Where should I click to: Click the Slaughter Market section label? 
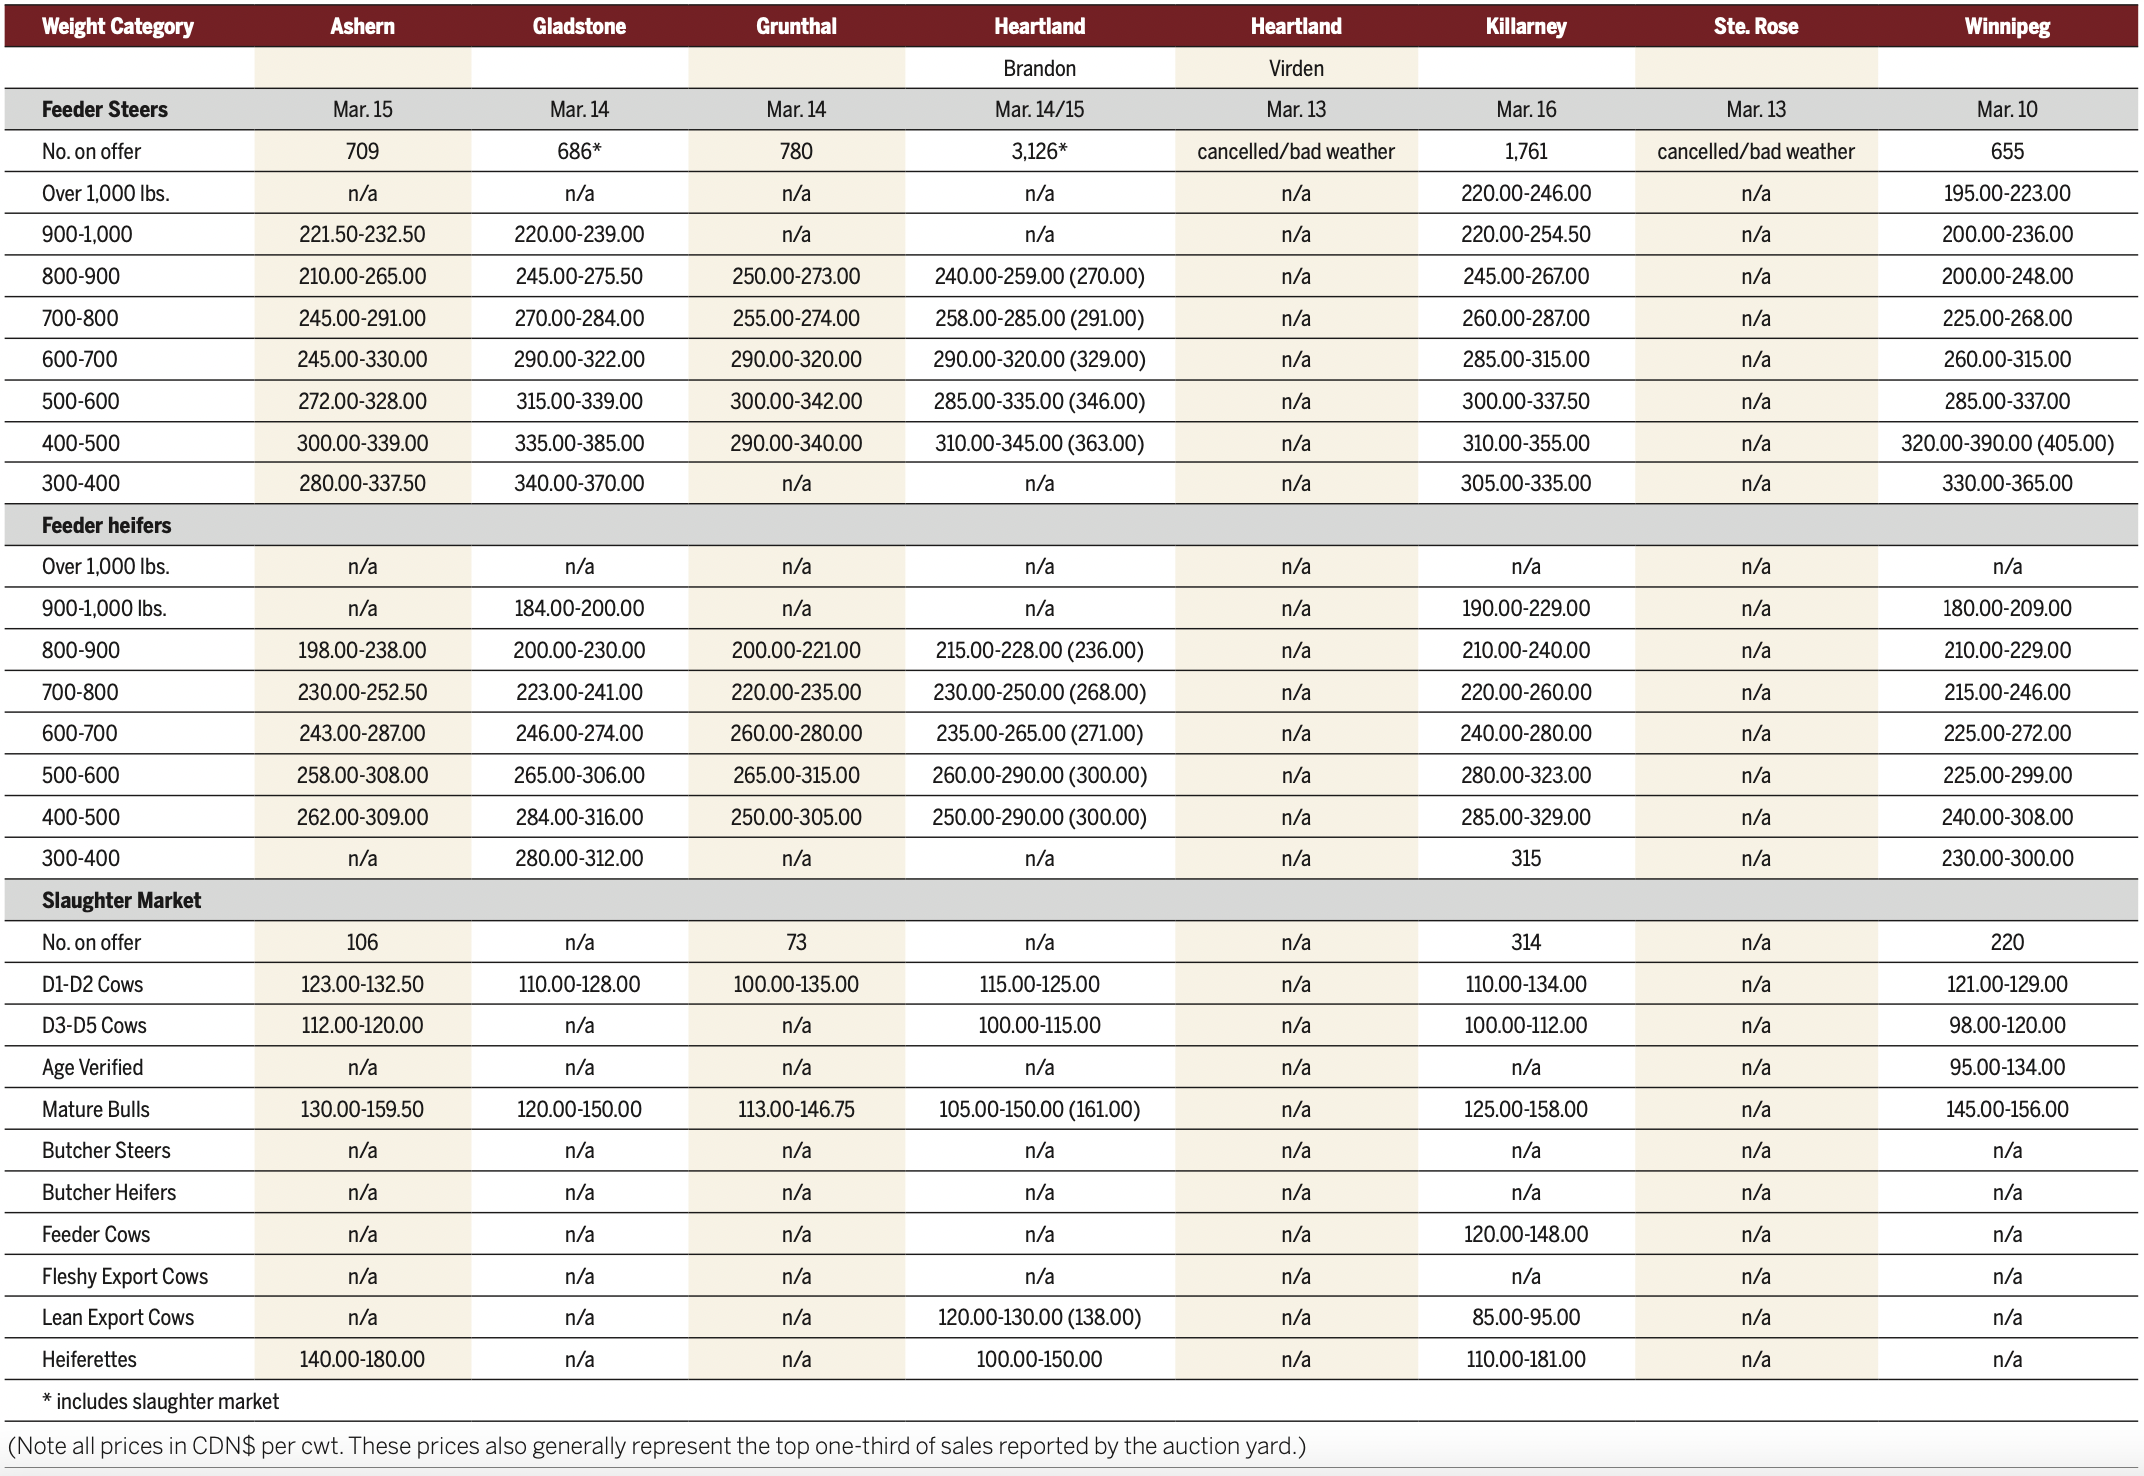121,900
